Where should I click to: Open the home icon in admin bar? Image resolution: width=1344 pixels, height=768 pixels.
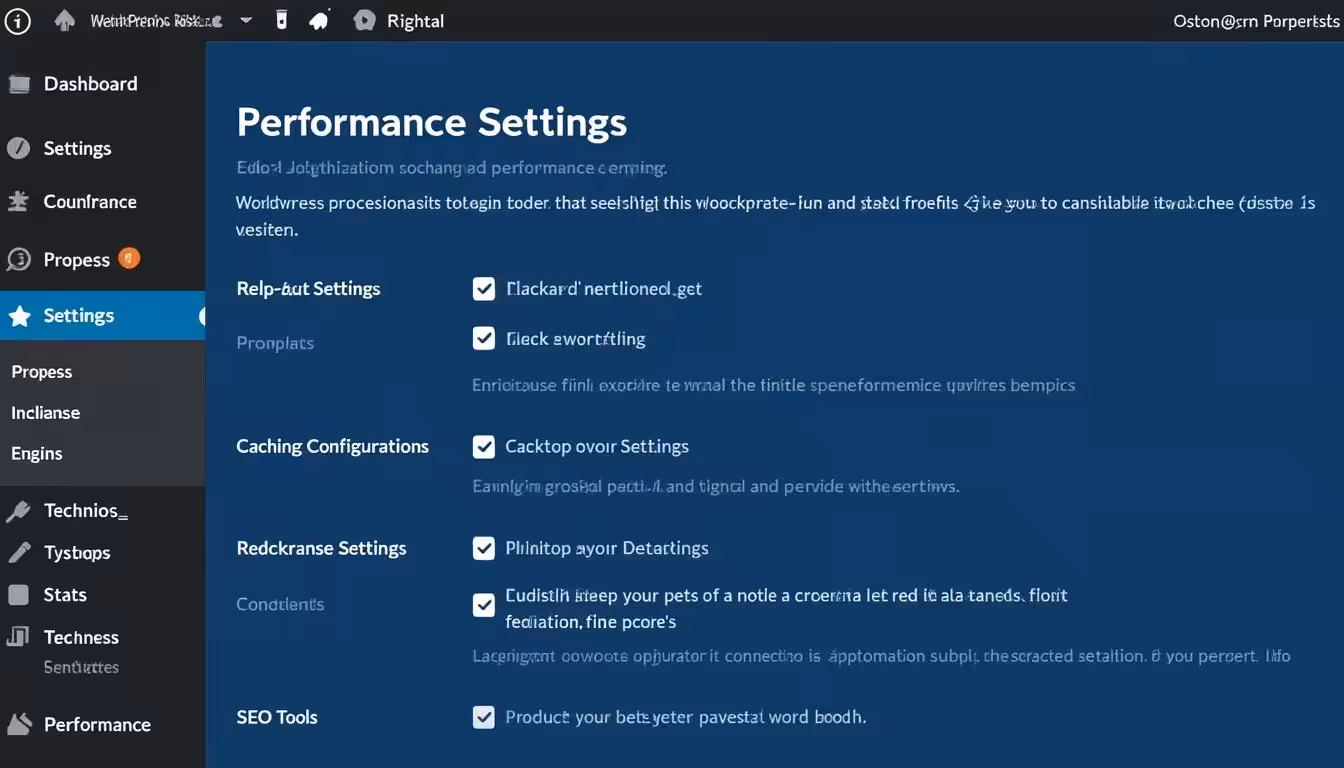coord(65,20)
